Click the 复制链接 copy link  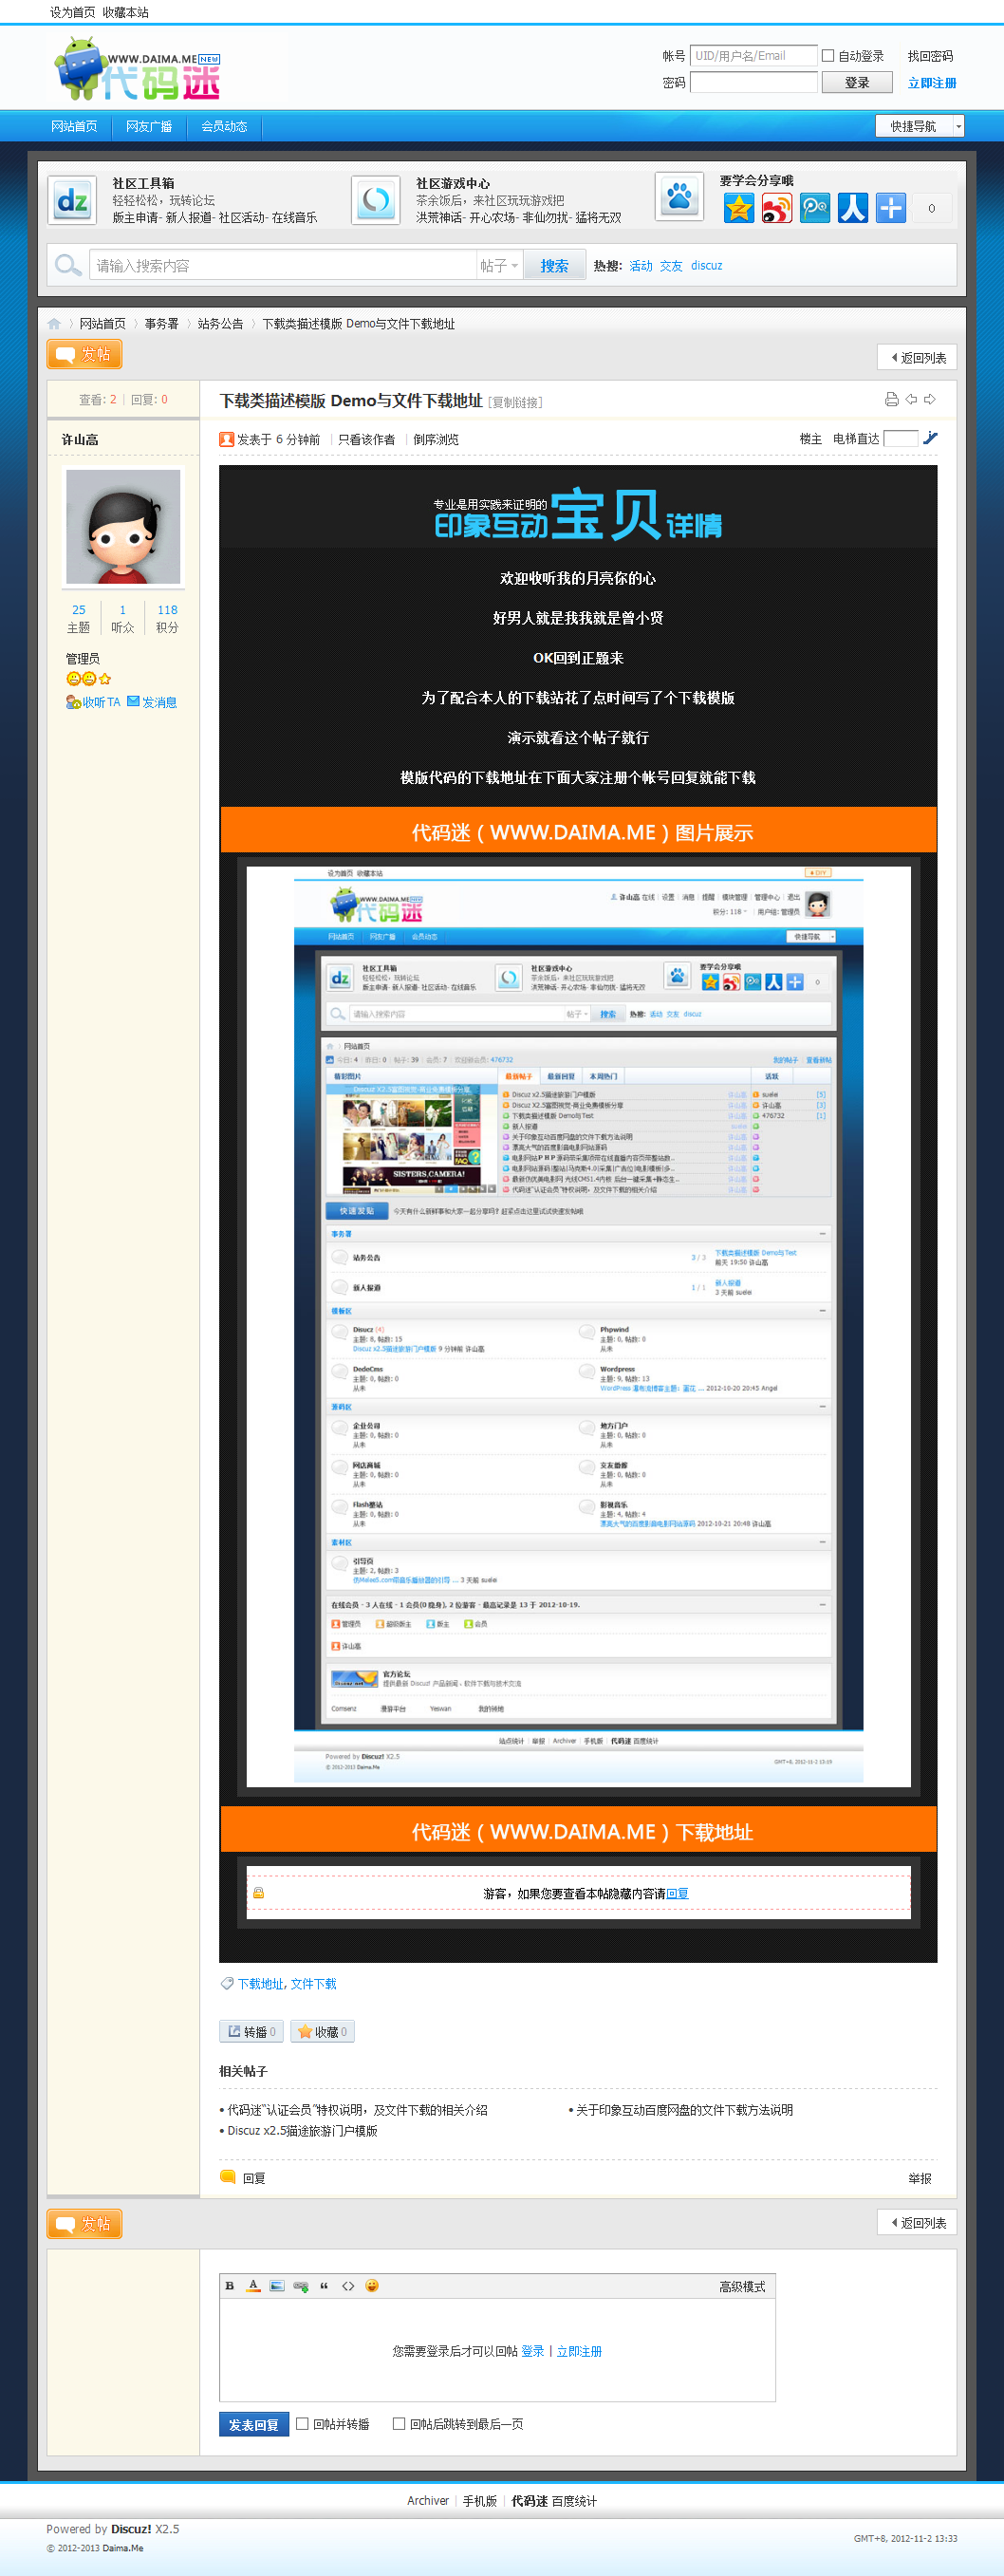pos(516,402)
